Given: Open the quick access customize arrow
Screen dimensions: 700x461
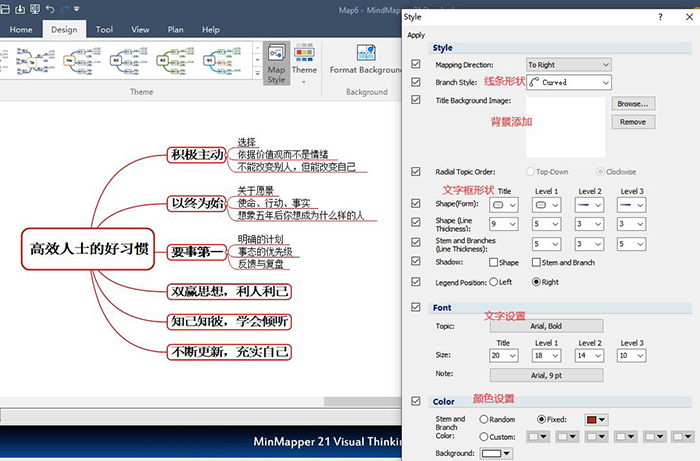Looking at the screenshot, I should point(77,8).
